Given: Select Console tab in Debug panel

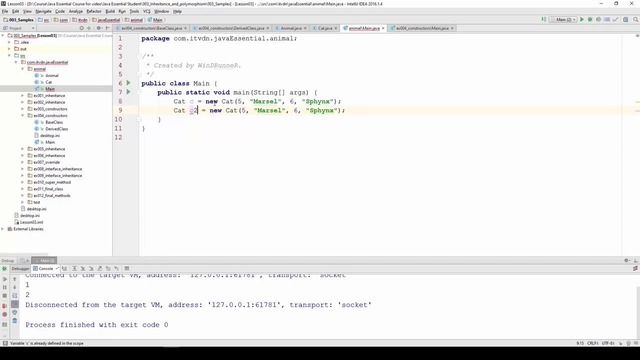Looking at the screenshot, I should coord(45,269).
